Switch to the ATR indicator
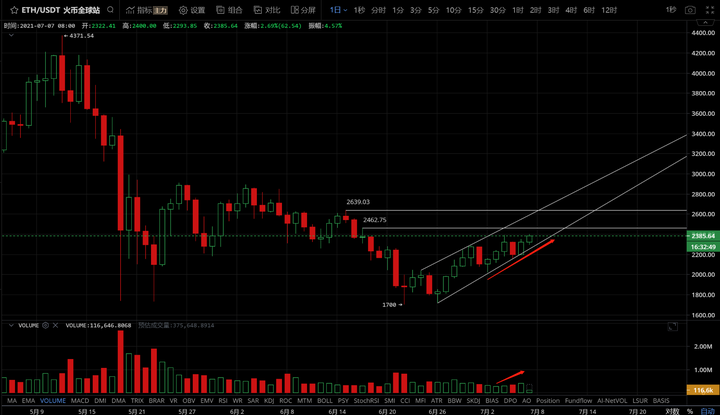The image size is (720, 415). (x=436, y=400)
